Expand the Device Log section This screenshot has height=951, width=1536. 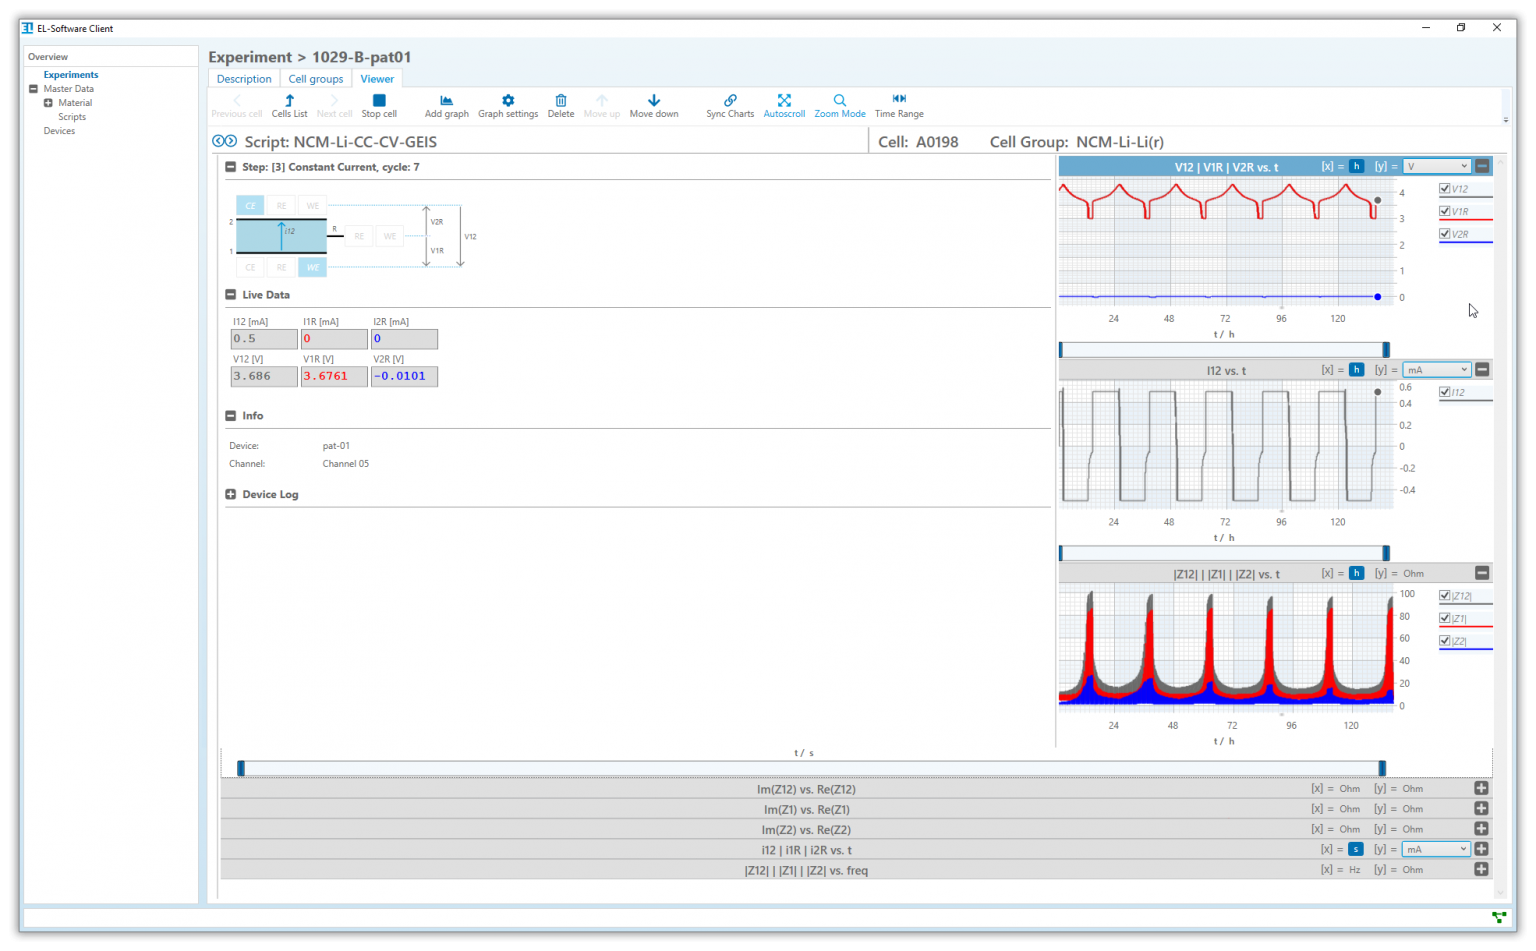click(x=229, y=493)
